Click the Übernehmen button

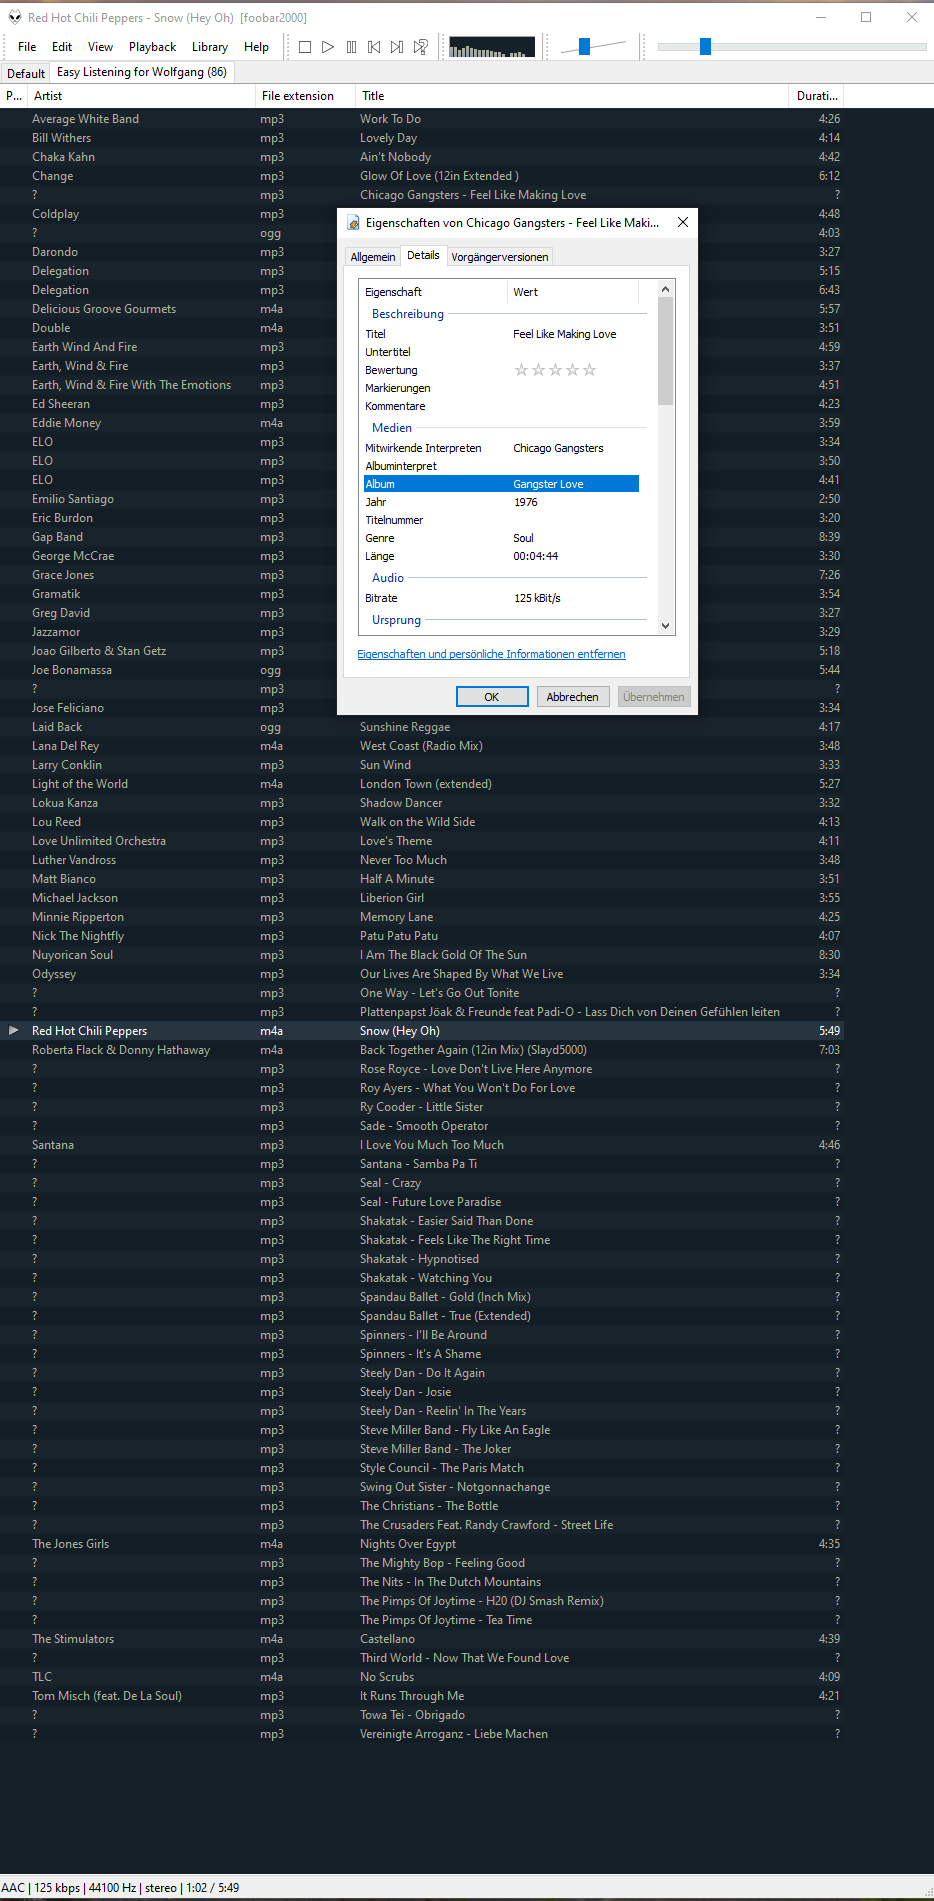tap(654, 697)
